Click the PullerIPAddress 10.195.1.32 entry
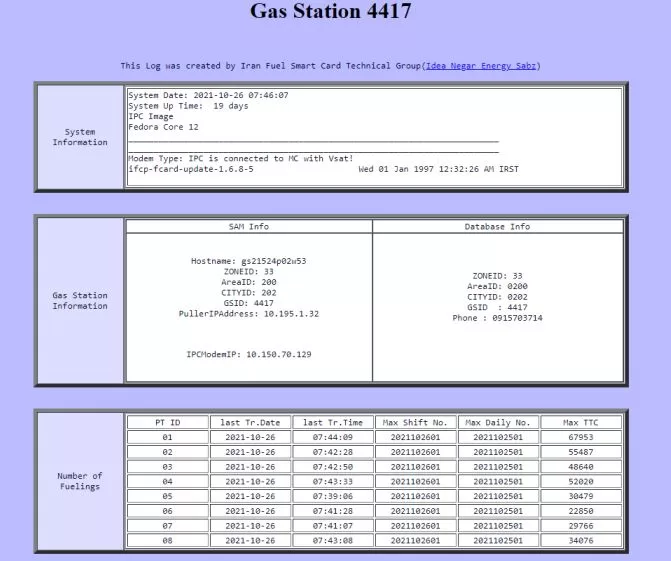The height and width of the screenshot is (561, 671). coord(248,313)
